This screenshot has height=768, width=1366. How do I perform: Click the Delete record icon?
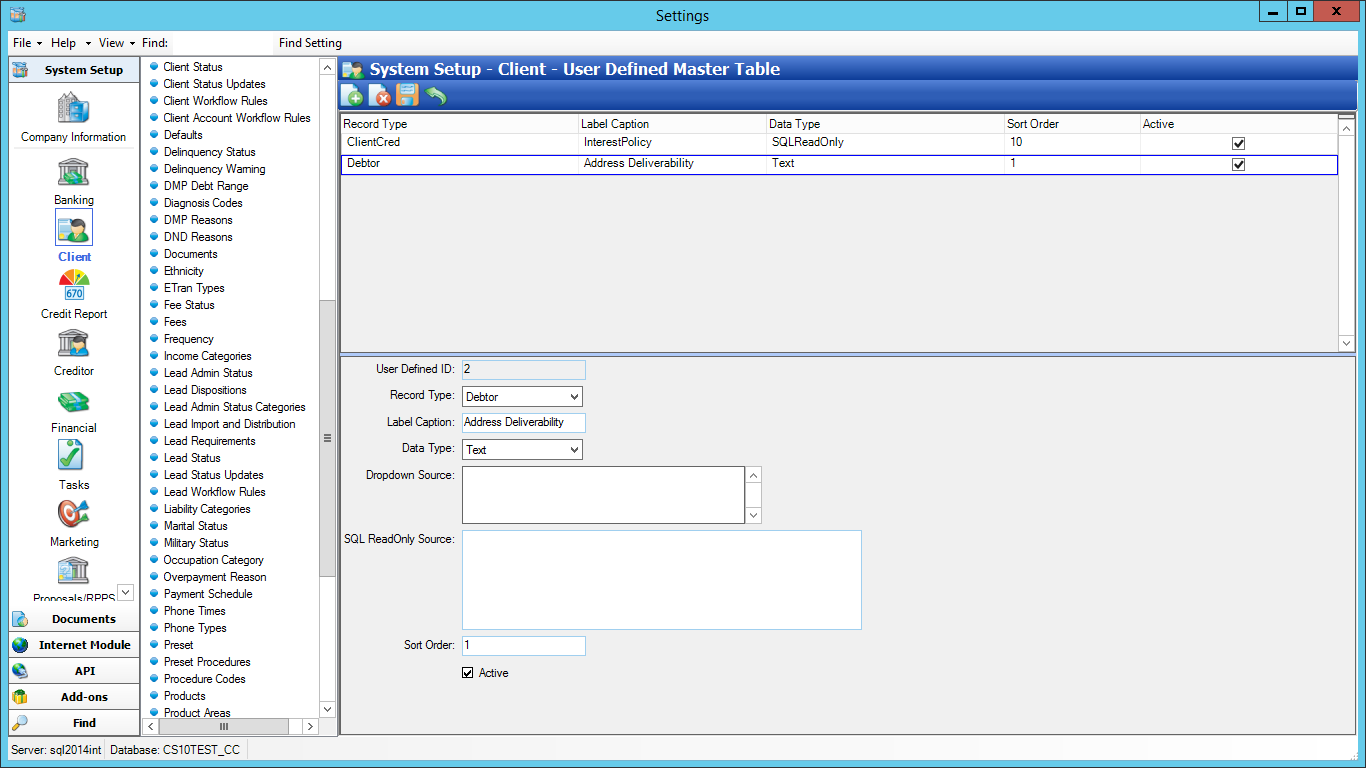(380, 96)
